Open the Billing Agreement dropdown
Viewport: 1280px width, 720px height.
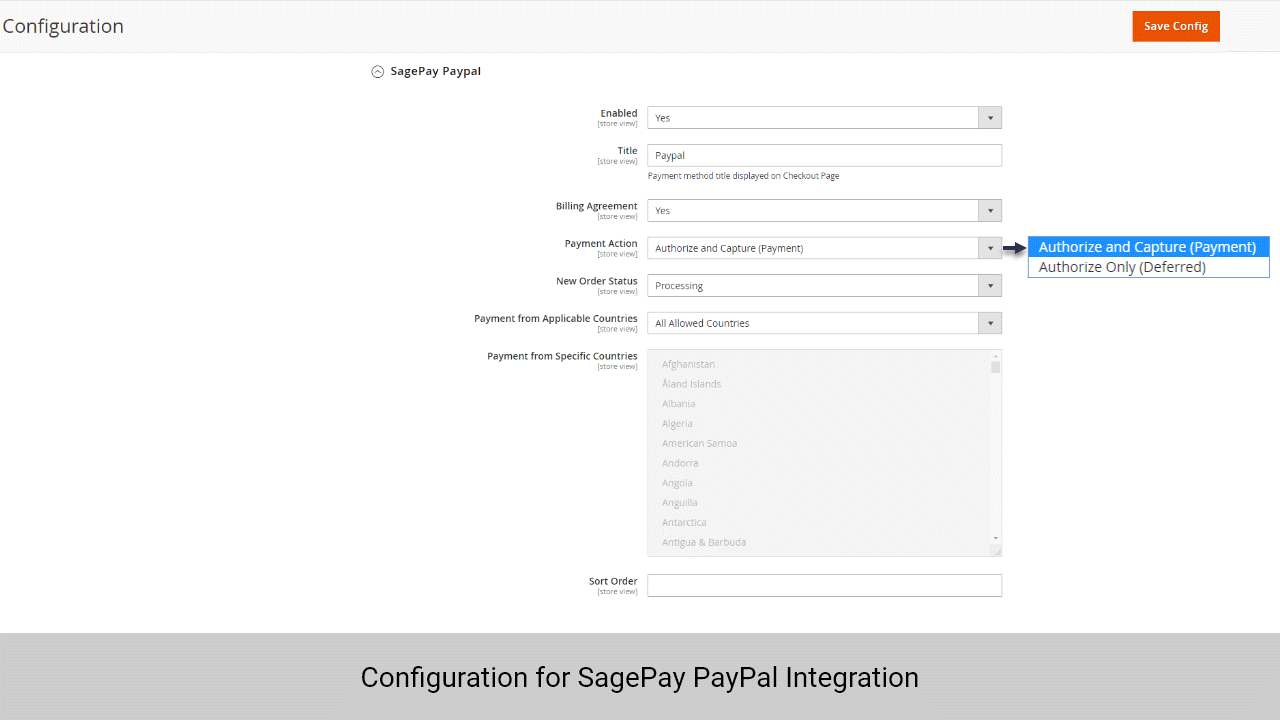click(824, 211)
